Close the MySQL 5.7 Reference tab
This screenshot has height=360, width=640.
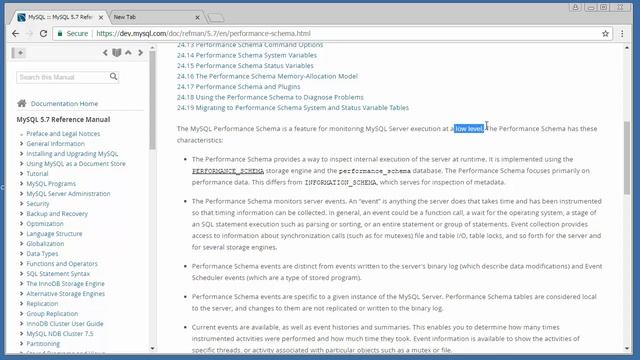pos(101,18)
